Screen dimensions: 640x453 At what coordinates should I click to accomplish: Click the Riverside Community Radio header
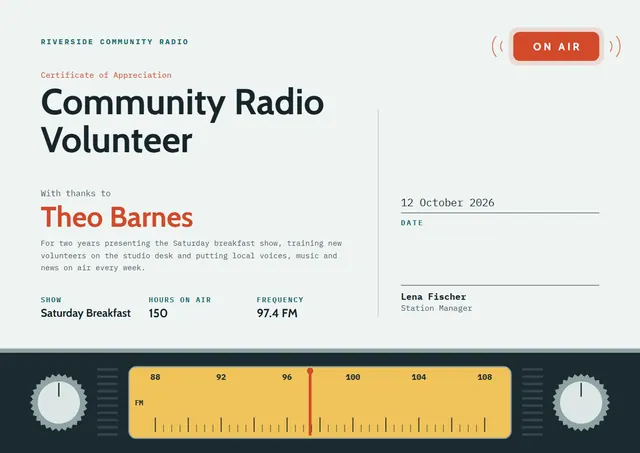tap(114, 42)
